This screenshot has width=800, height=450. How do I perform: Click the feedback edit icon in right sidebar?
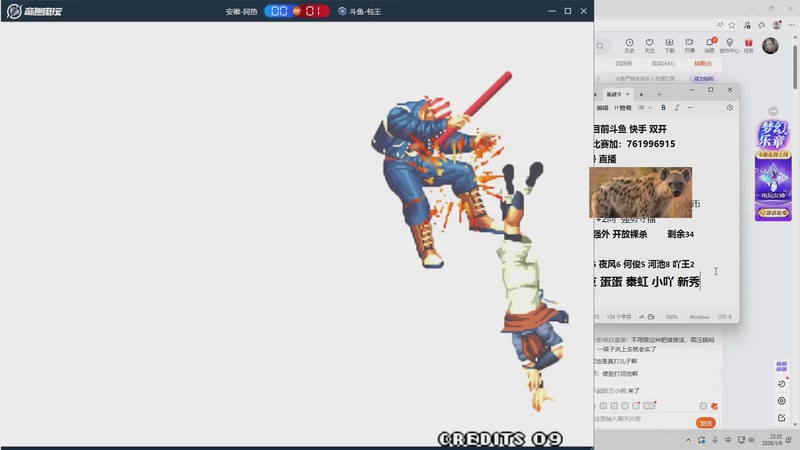click(x=782, y=418)
